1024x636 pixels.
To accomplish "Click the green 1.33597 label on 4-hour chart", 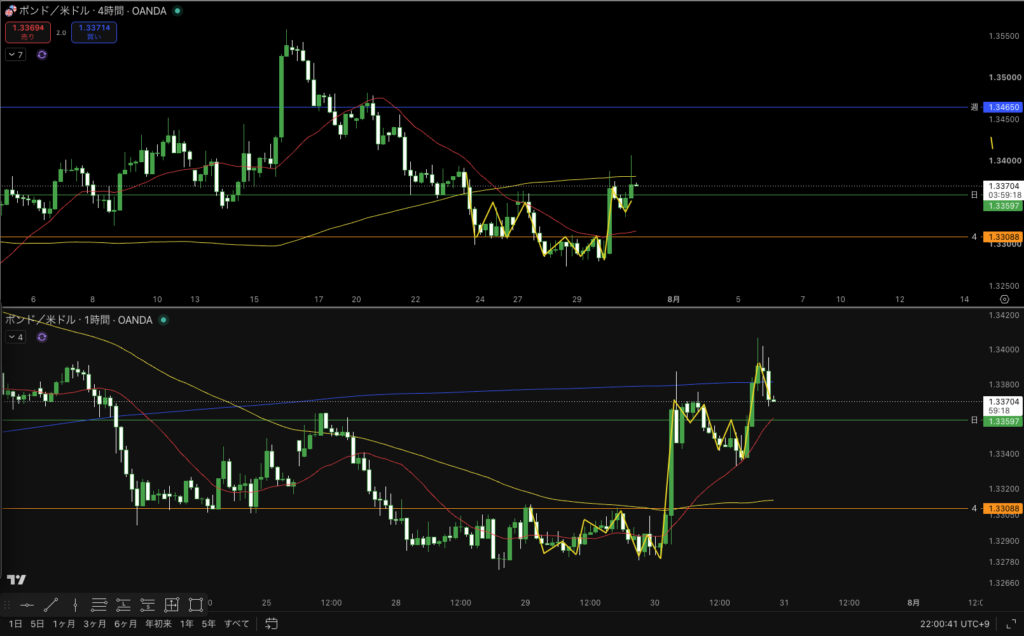I will point(1003,206).
